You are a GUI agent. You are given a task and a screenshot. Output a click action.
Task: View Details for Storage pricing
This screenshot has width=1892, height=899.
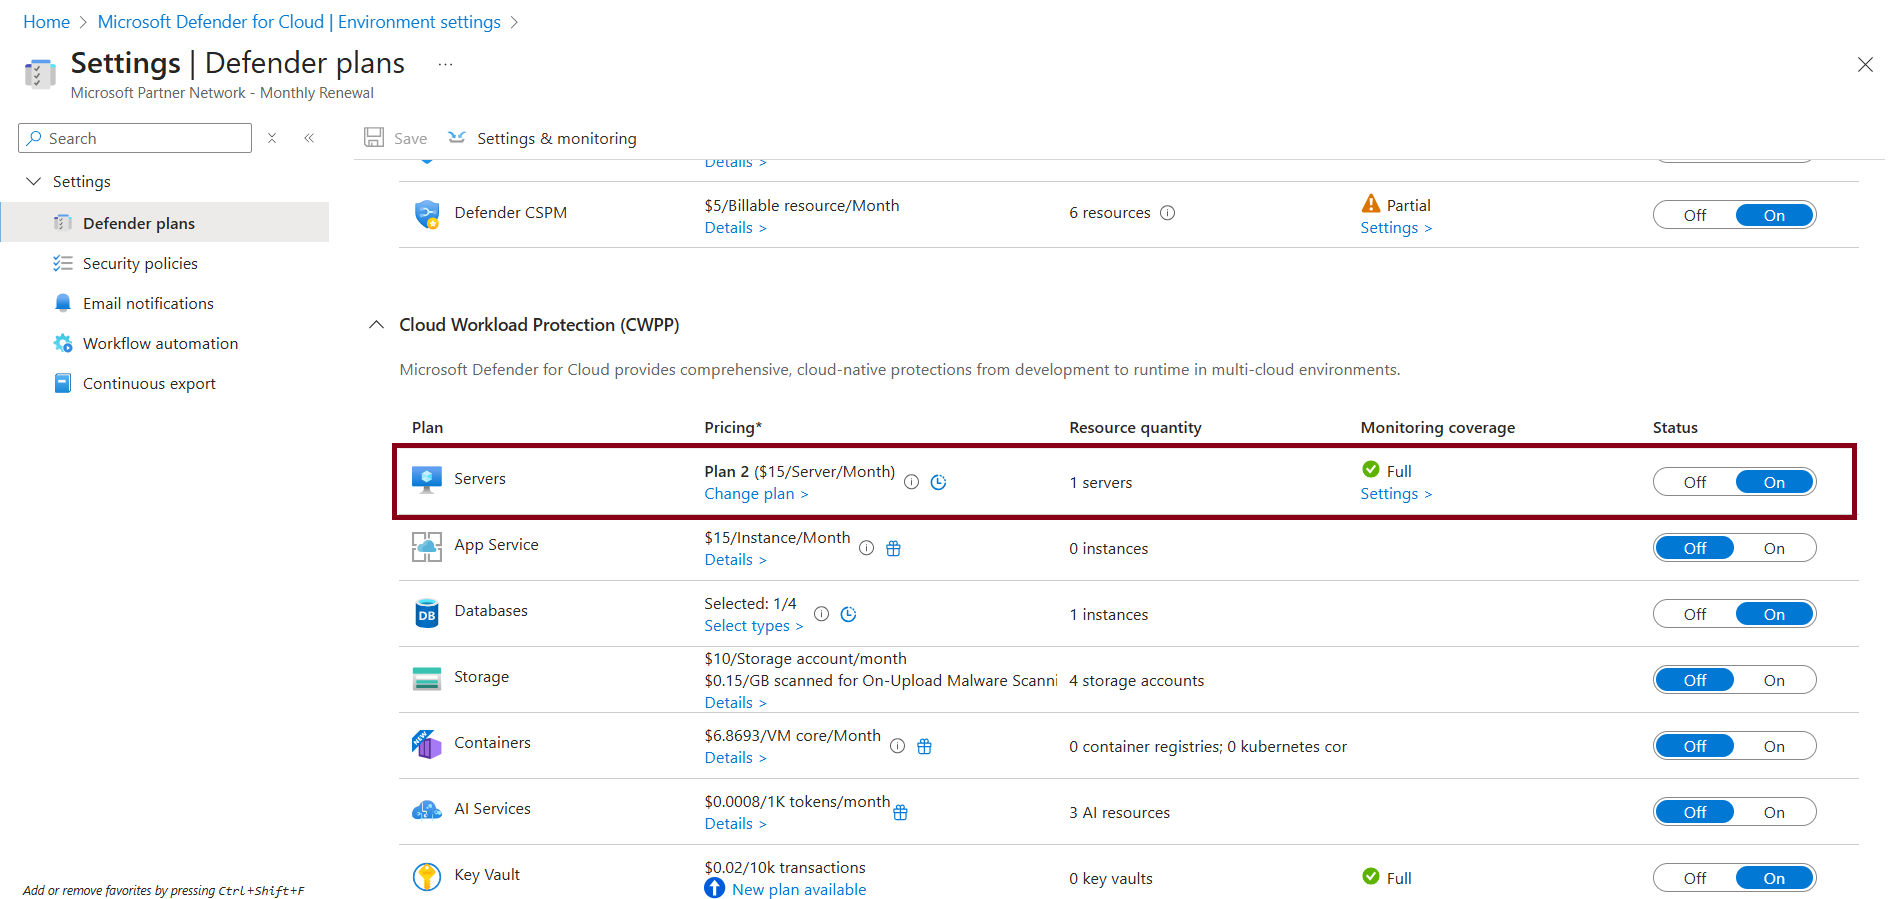735,703
